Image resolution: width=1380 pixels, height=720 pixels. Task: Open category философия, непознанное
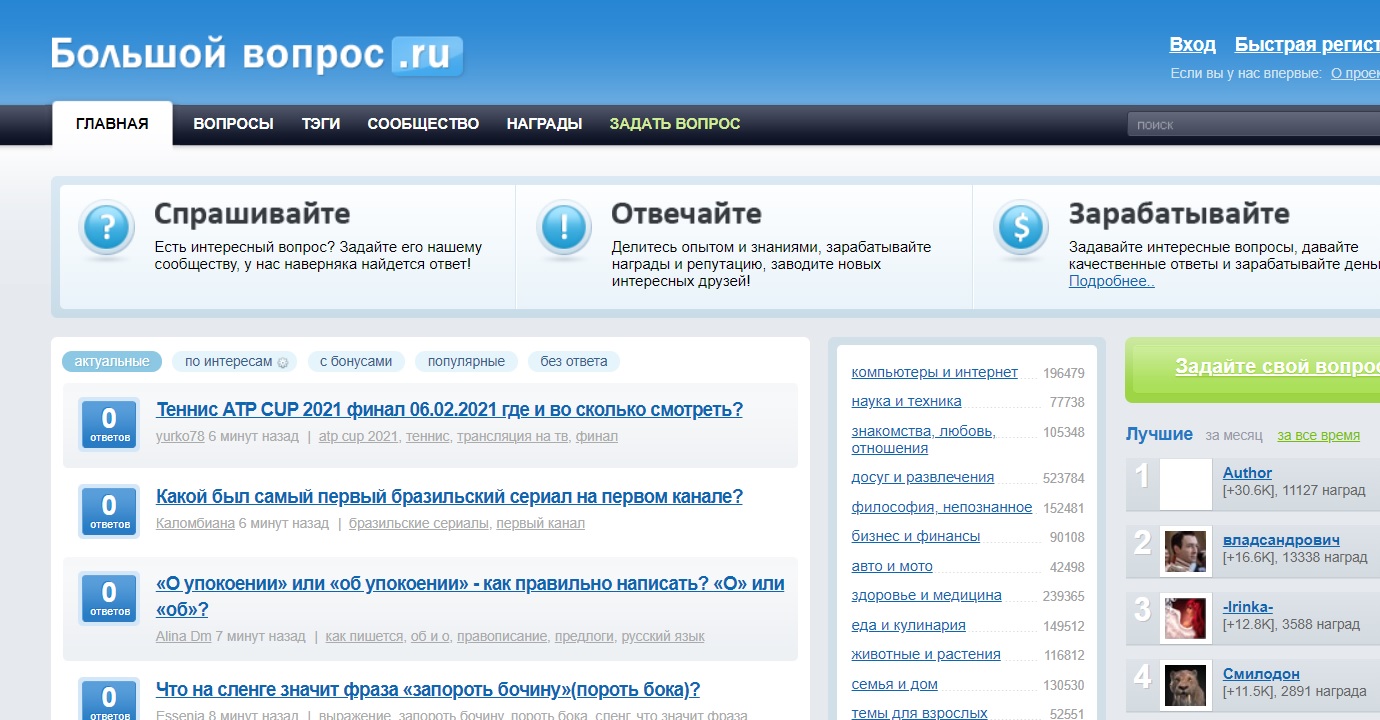(941, 507)
